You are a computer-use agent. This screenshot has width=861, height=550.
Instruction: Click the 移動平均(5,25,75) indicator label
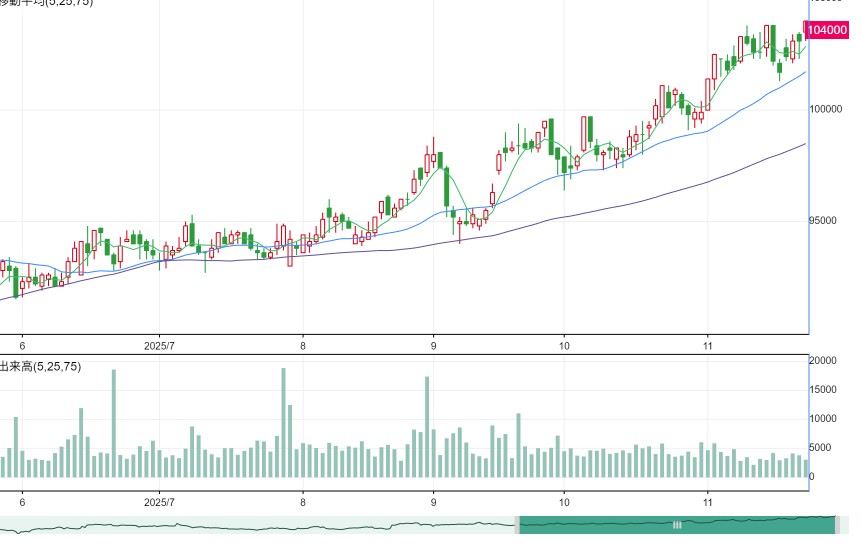[47, 3]
